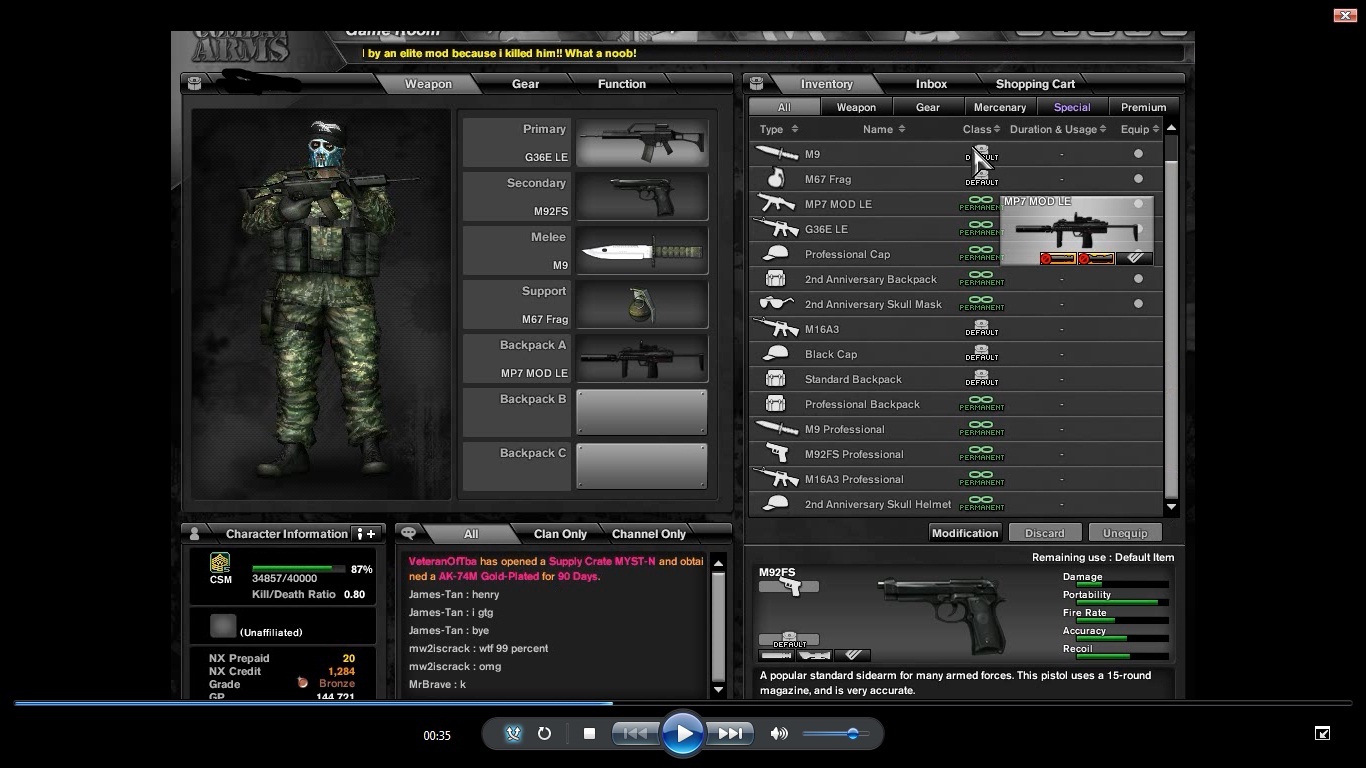Screen dimensions: 1366x768
Task: Select the M92FS Professional pistol icon
Action: coord(776,454)
